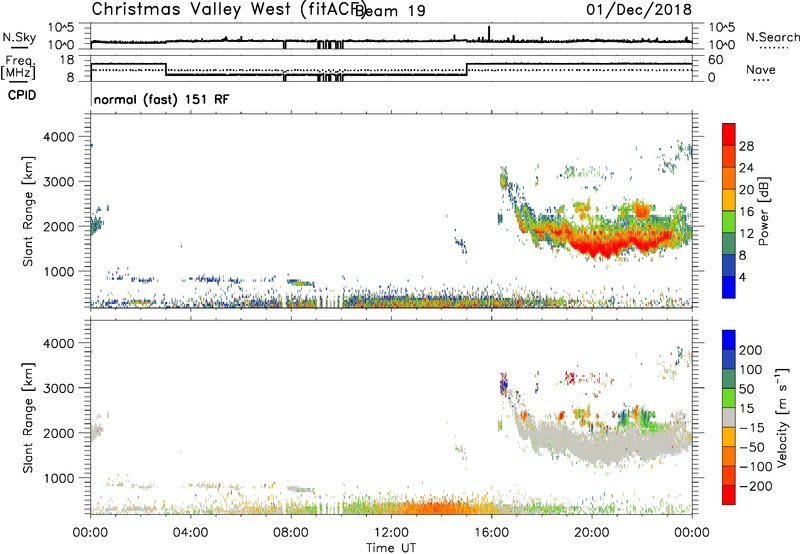
Task: Click the 'Slant Range [km]' label of power panel
Action: [28, 211]
